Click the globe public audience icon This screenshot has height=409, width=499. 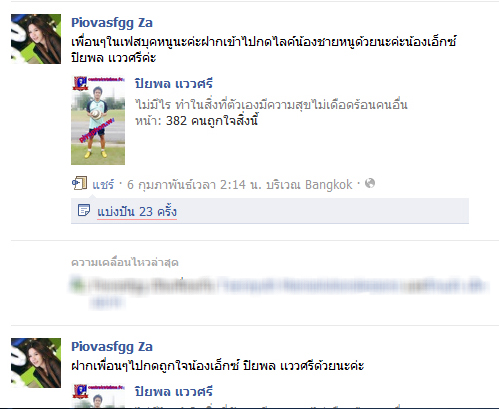coord(370,183)
